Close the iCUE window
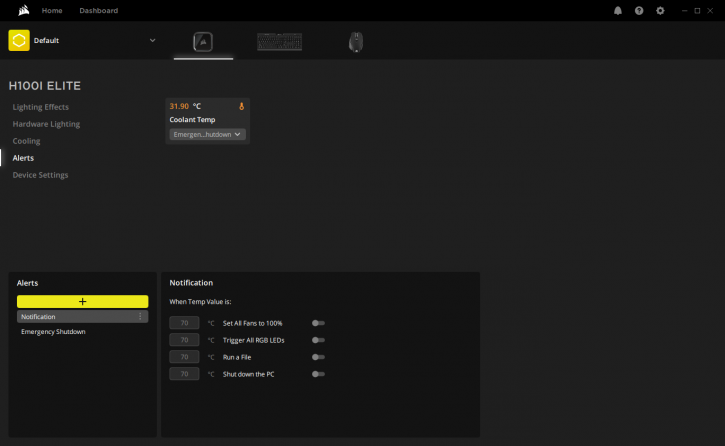This screenshot has width=725, height=446. tap(710, 11)
